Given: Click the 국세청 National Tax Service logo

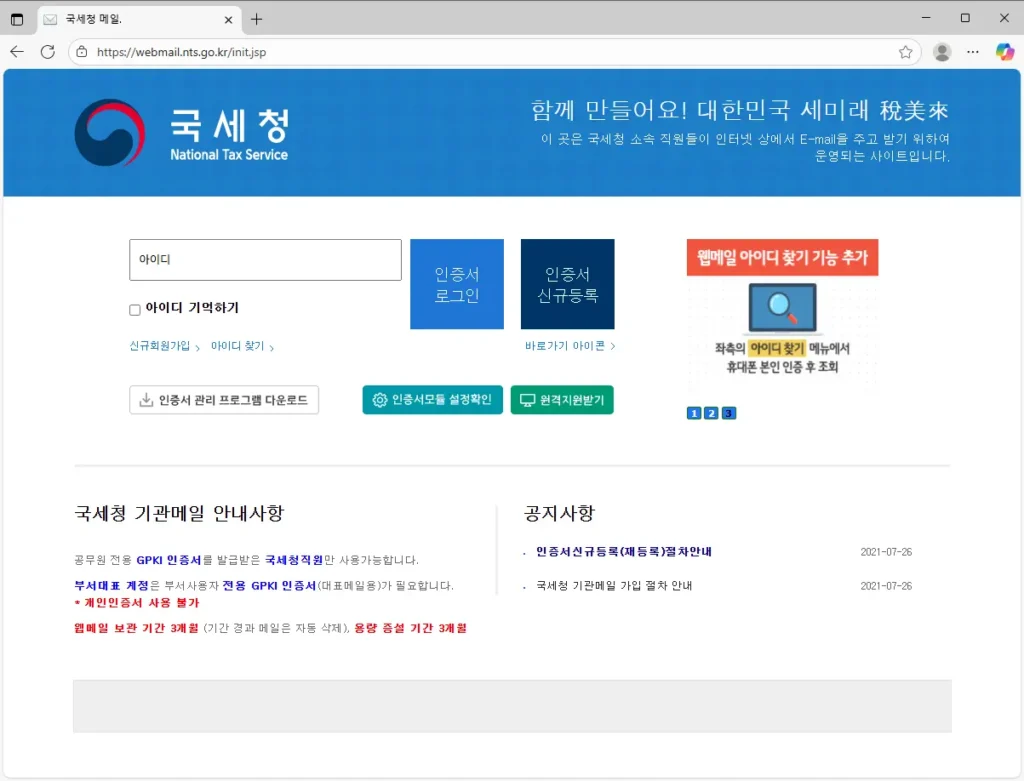Looking at the screenshot, I should 182,132.
